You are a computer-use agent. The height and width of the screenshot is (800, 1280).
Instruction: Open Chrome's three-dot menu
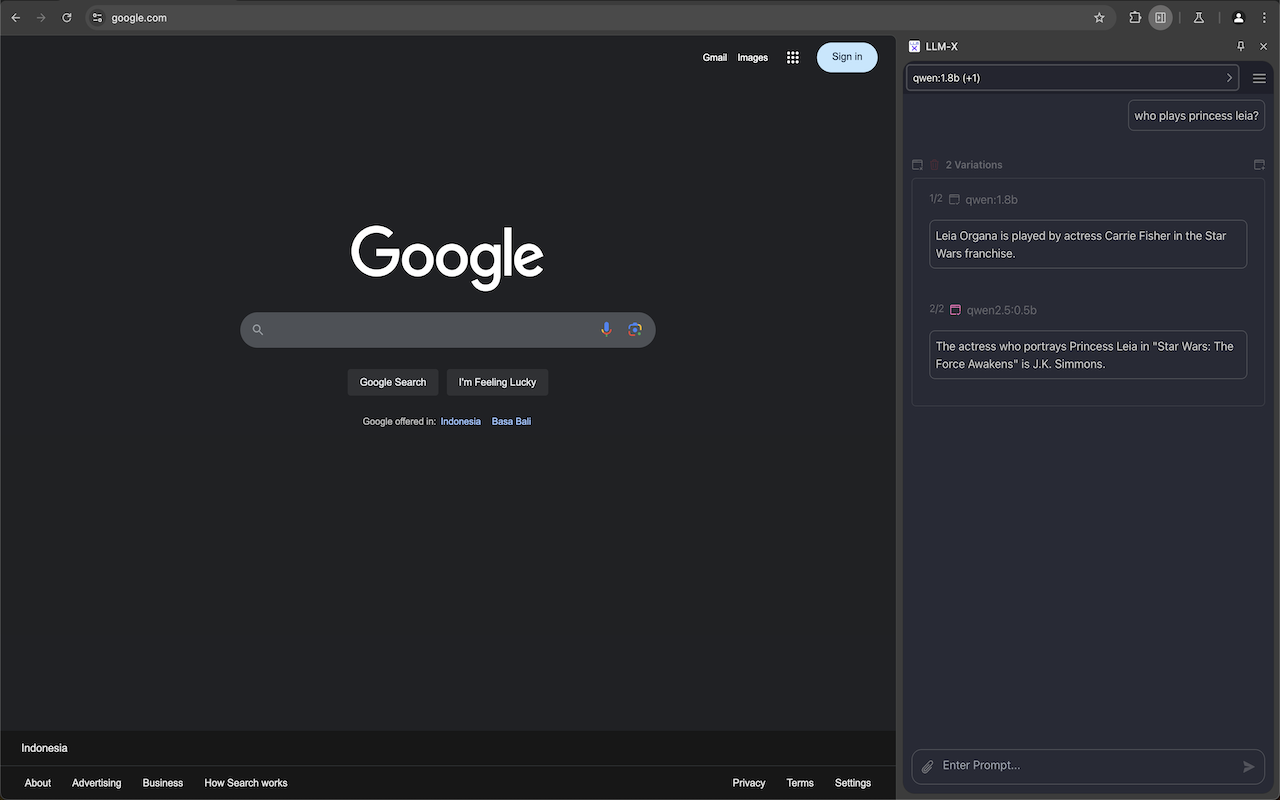coord(1264,18)
